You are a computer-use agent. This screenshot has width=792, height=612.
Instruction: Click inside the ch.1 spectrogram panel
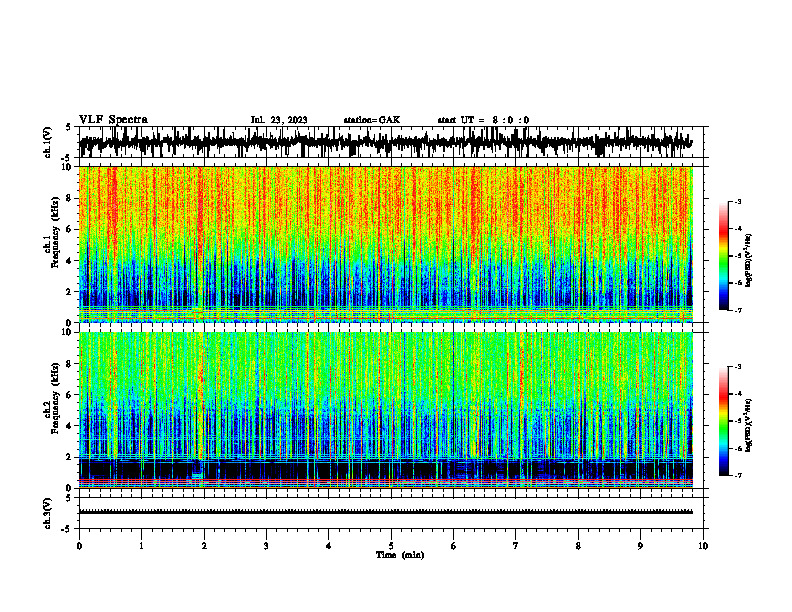point(385,244)
